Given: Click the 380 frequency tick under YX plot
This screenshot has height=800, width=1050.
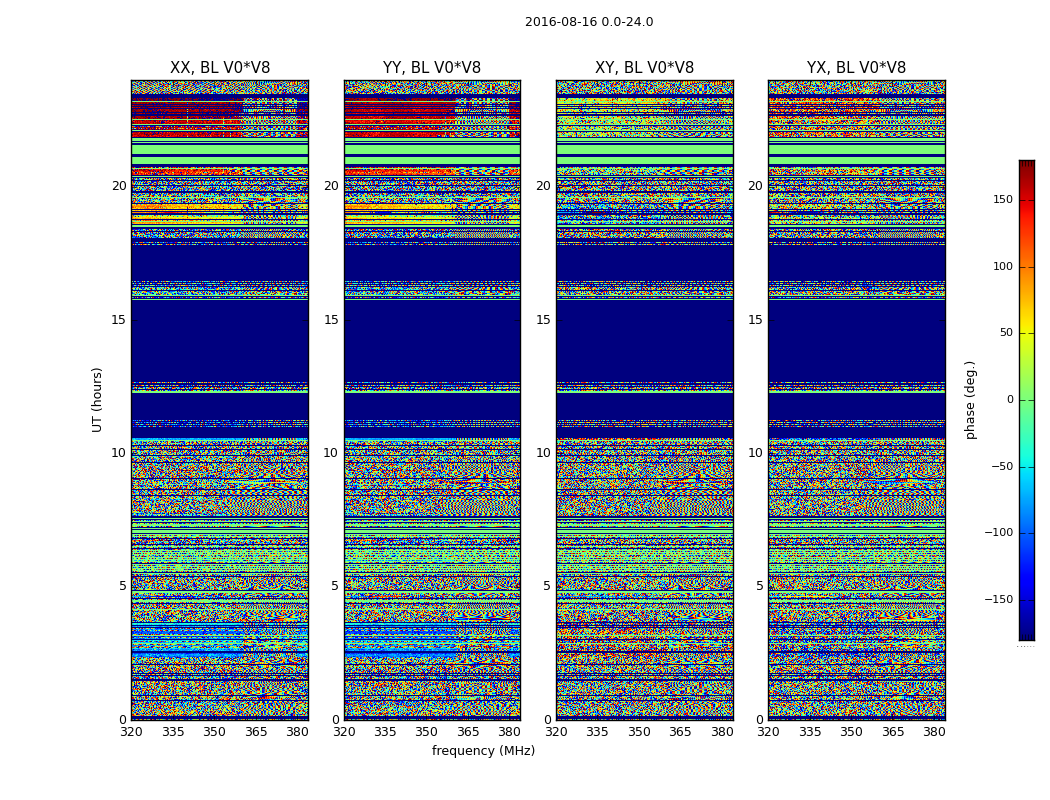Looking at the screenshot, I should click(934, 732).
